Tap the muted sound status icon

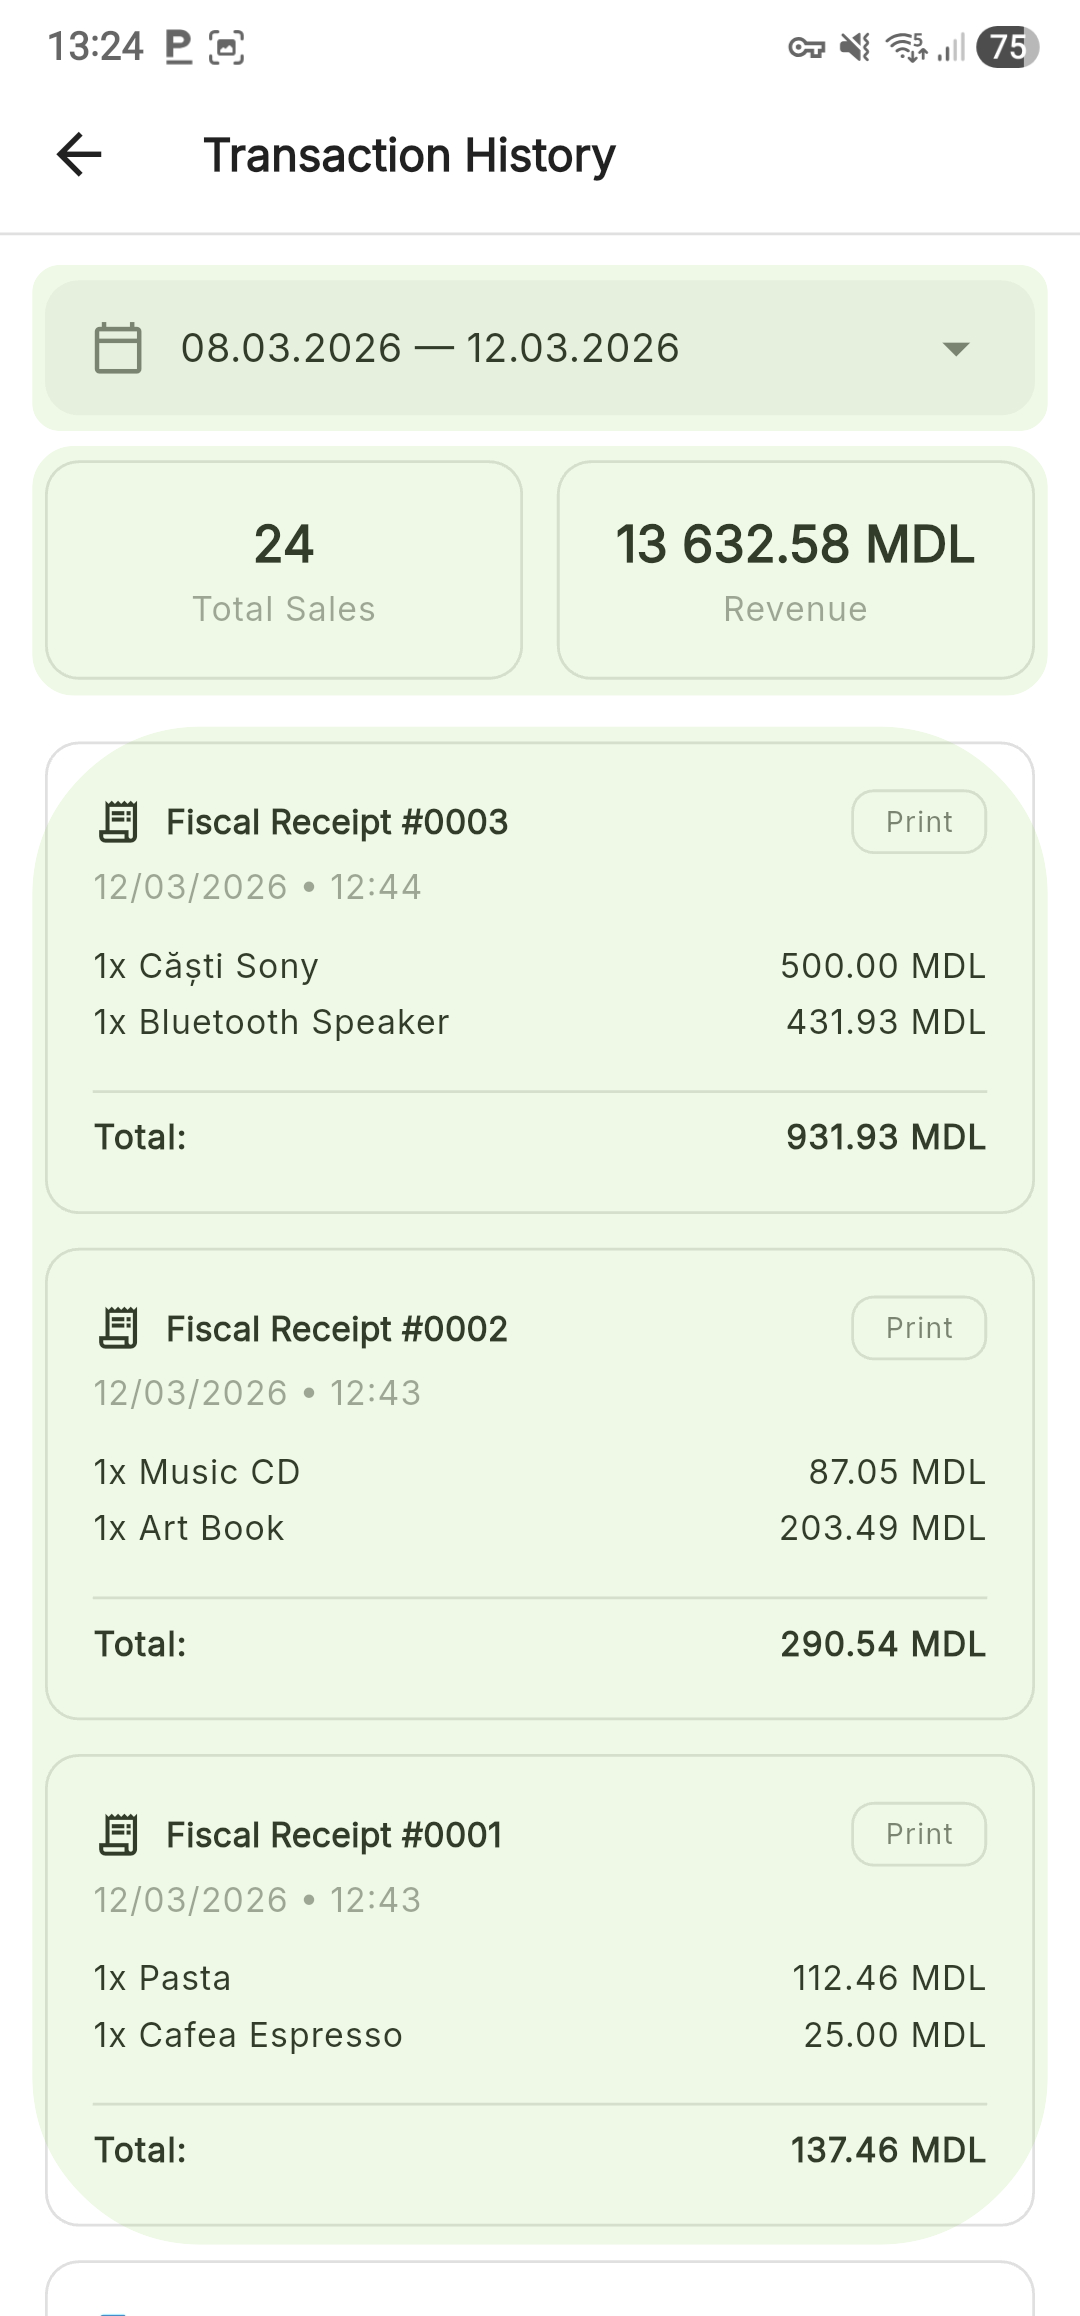click(855, 47)
